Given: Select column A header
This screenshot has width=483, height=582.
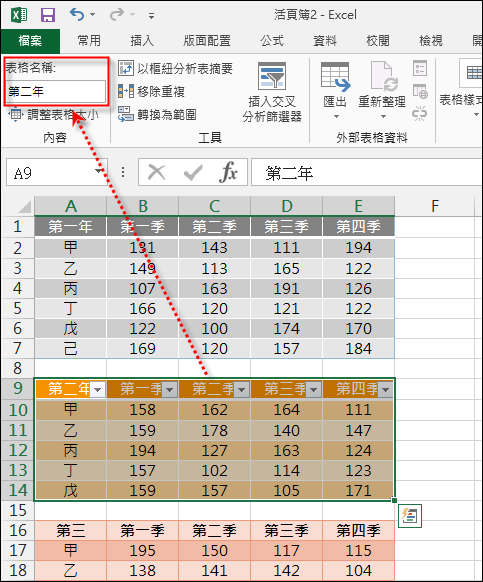Looking at the screenshot, I should (x=71, y=206).
